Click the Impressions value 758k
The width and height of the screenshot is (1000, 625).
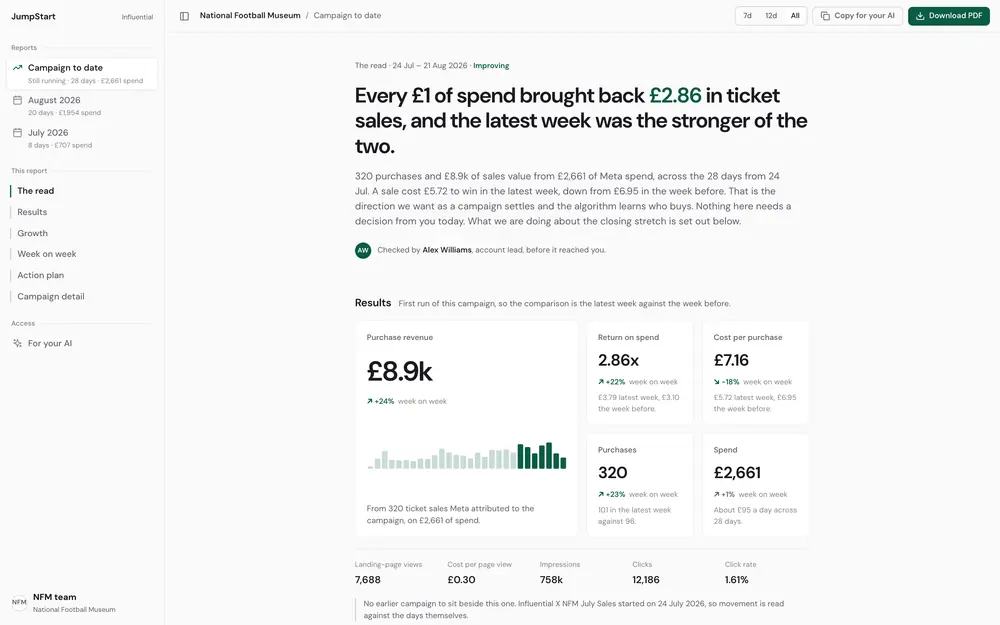[551, 580]
